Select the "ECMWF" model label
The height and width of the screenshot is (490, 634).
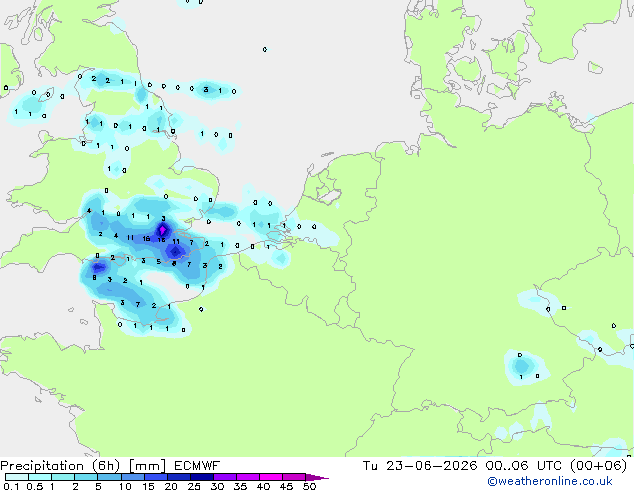197,466
